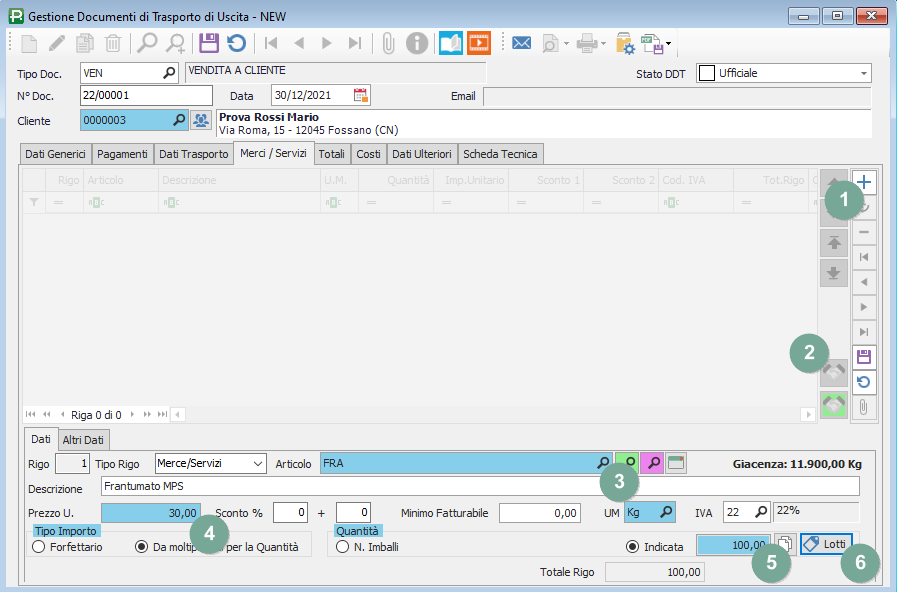Click the save floppy disk toolbar icon
This screenshot has height=592, width=897.
[x=208, y=43]
